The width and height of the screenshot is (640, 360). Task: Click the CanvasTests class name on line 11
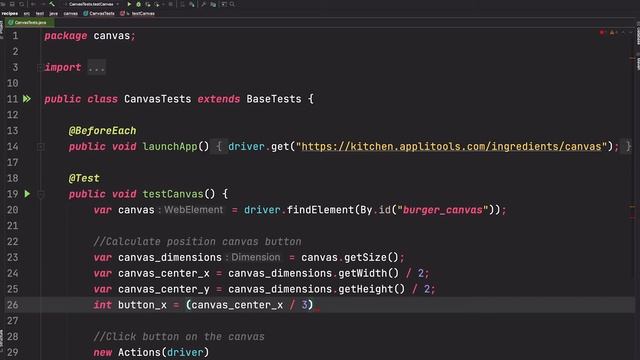pos(158,99)
